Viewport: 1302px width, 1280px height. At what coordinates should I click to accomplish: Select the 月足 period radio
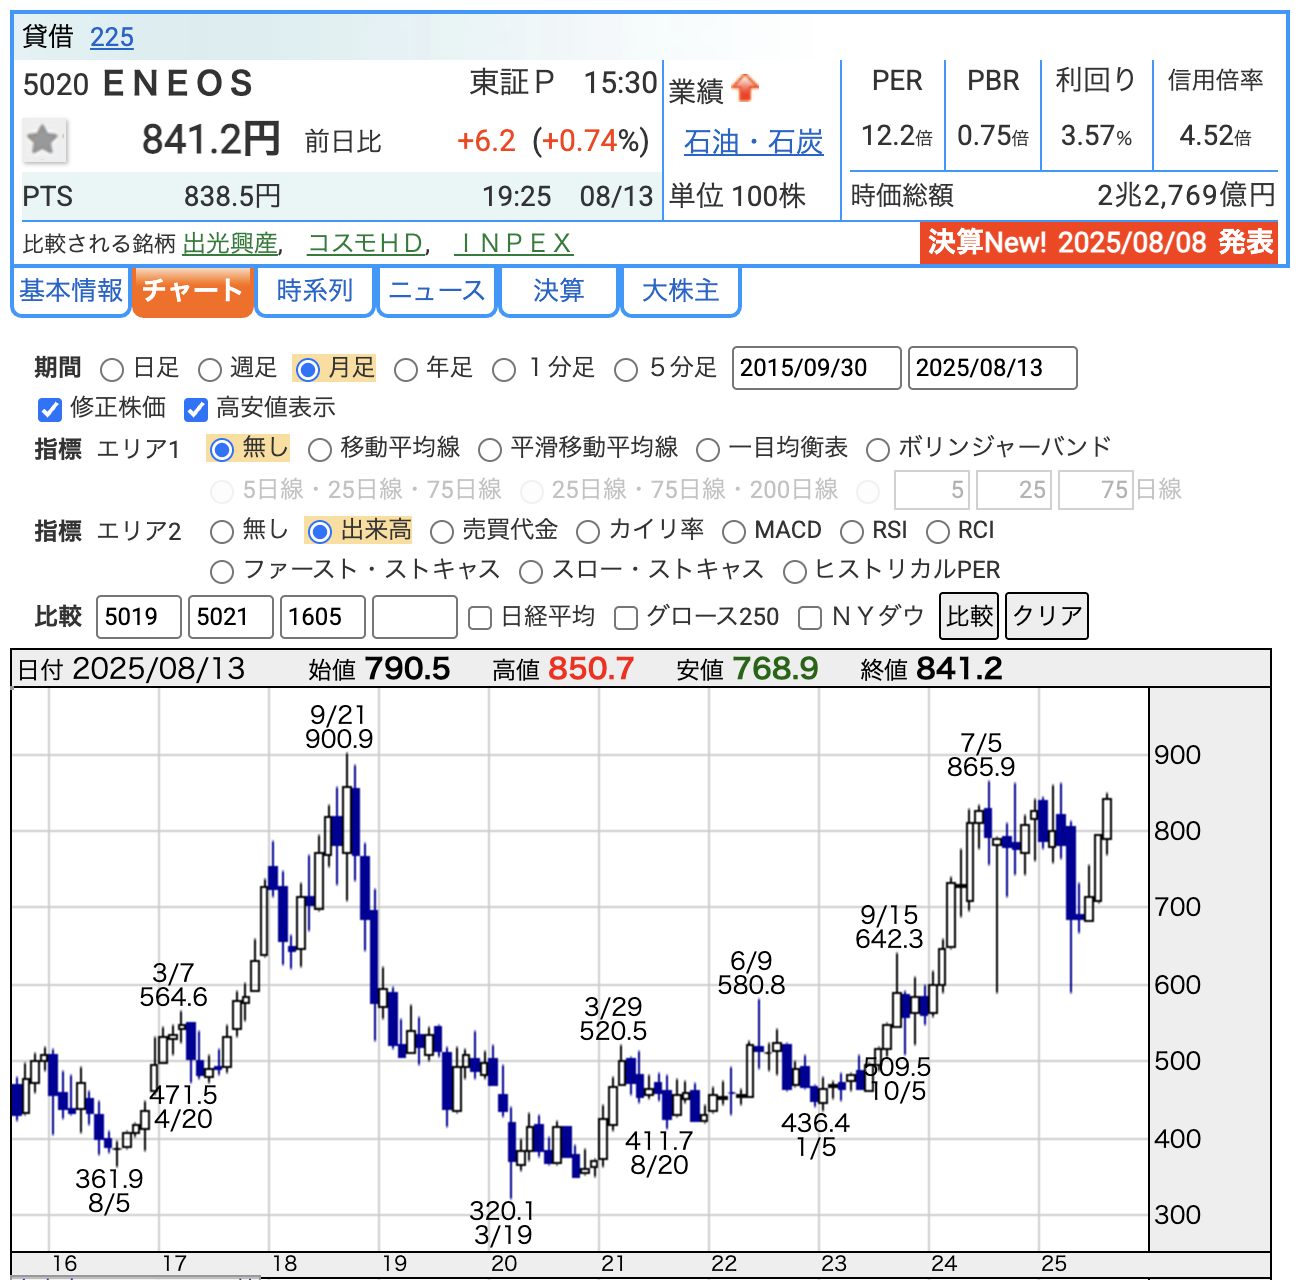pyautogui.click(x=308, y=370)
